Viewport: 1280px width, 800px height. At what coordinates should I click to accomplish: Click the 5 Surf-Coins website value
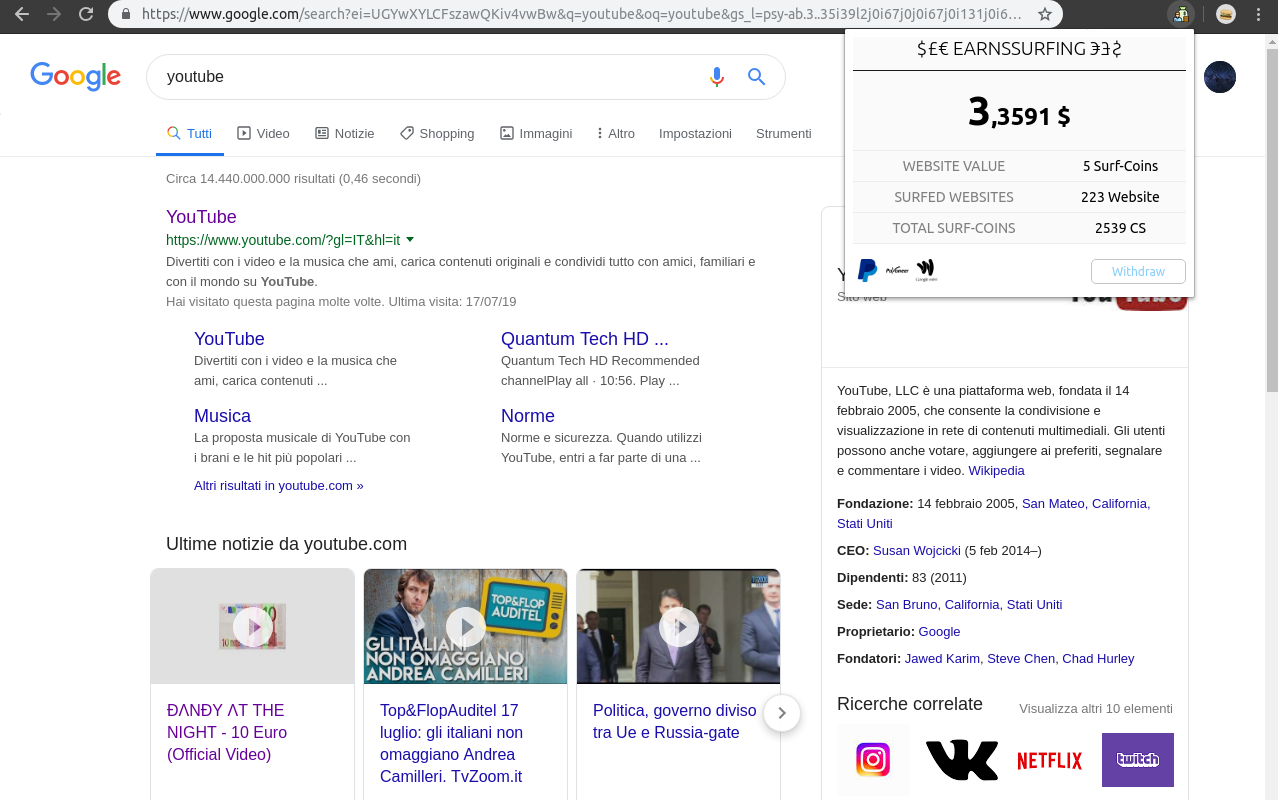[x=1120, y=166]
